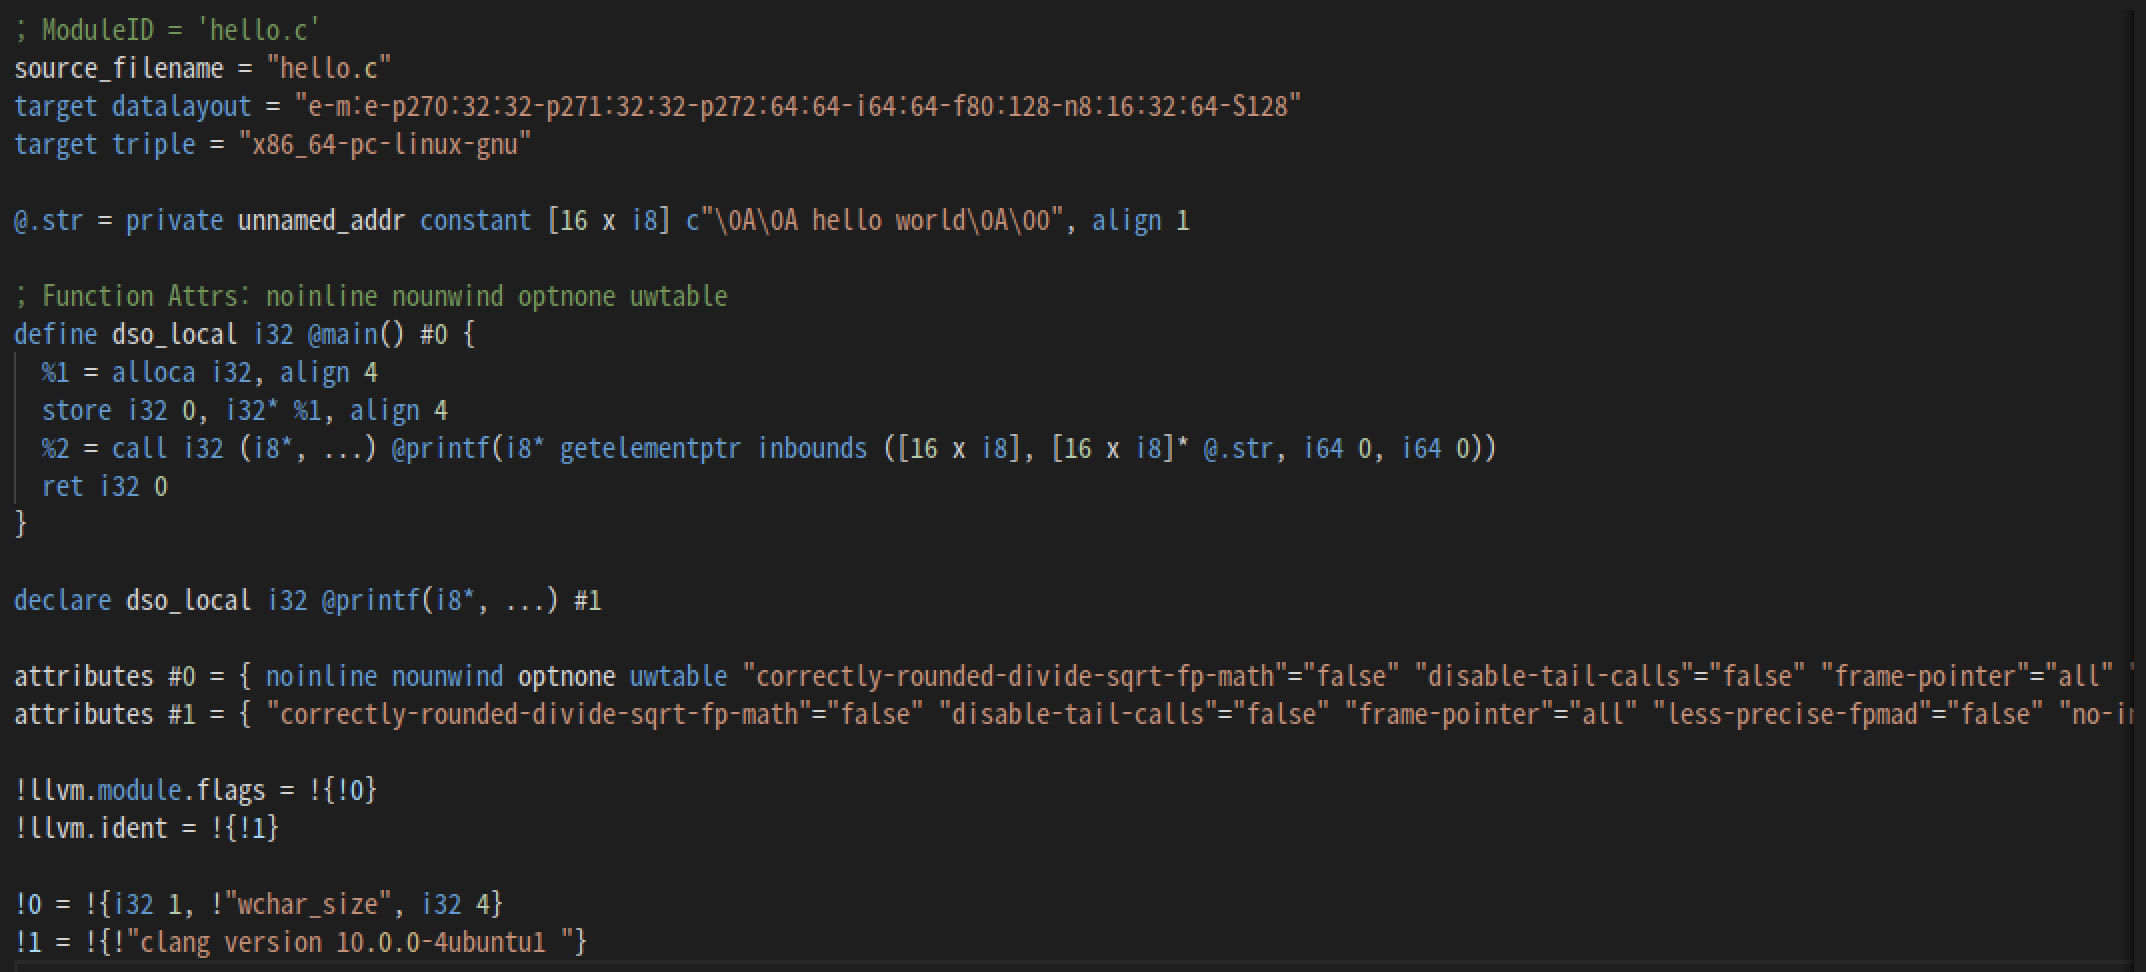Select the "x86_64-pc-linux-gnu" triple string
Viewport: 2146px width, 972px height.
(385, 144)
